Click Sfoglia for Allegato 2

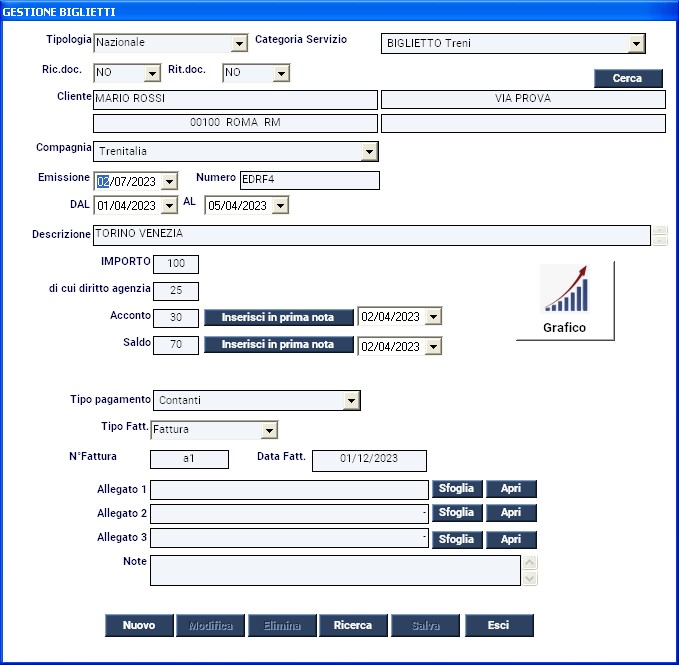coord(457,513)
